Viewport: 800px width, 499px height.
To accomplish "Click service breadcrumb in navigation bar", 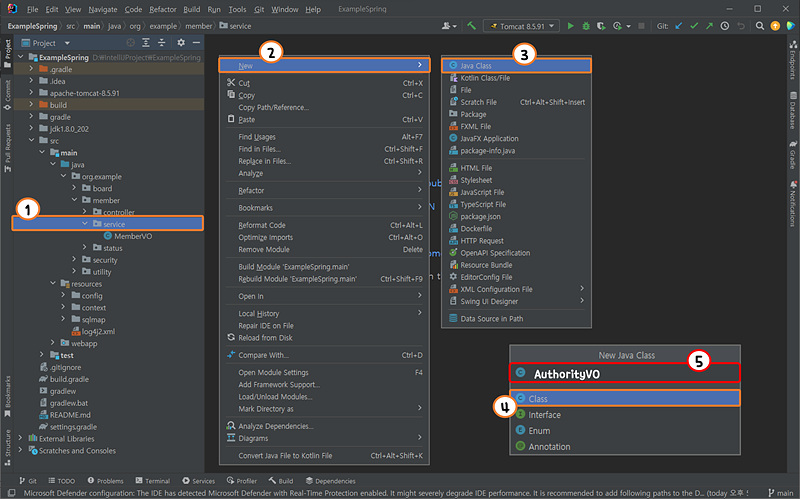I will click(235, 26).
